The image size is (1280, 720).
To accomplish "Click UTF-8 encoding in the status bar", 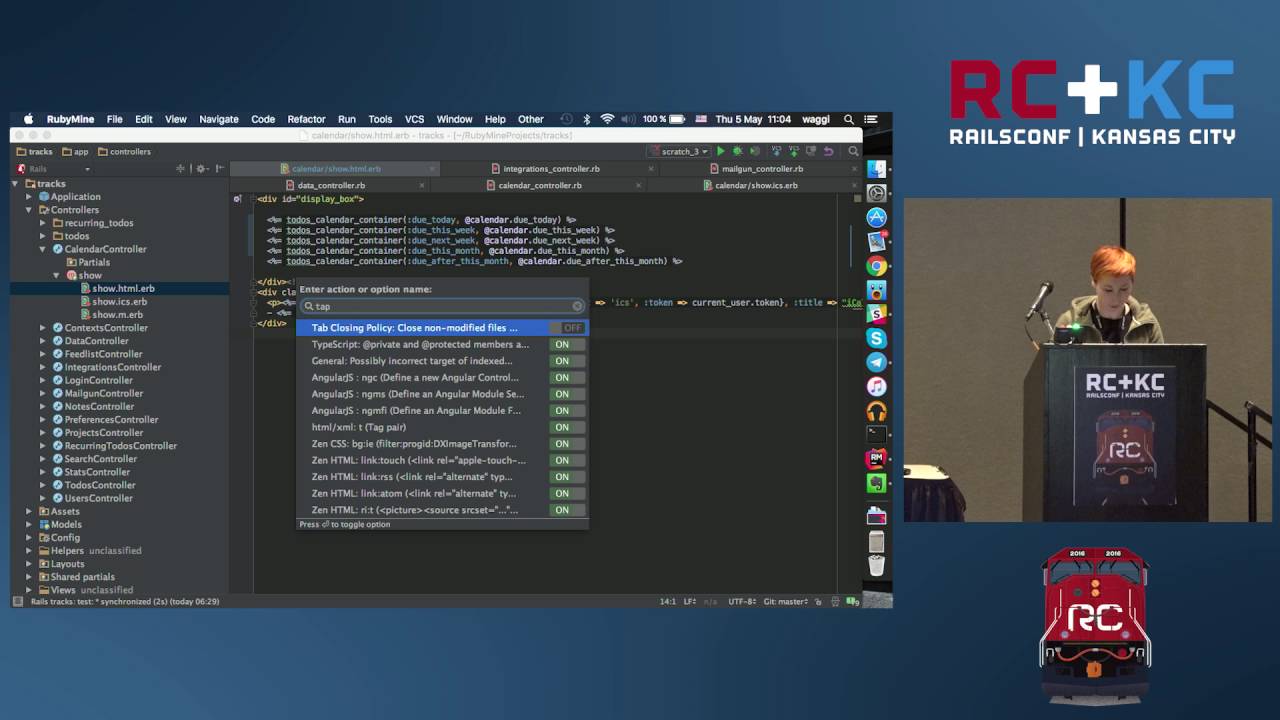I will (x=742, y=601).
